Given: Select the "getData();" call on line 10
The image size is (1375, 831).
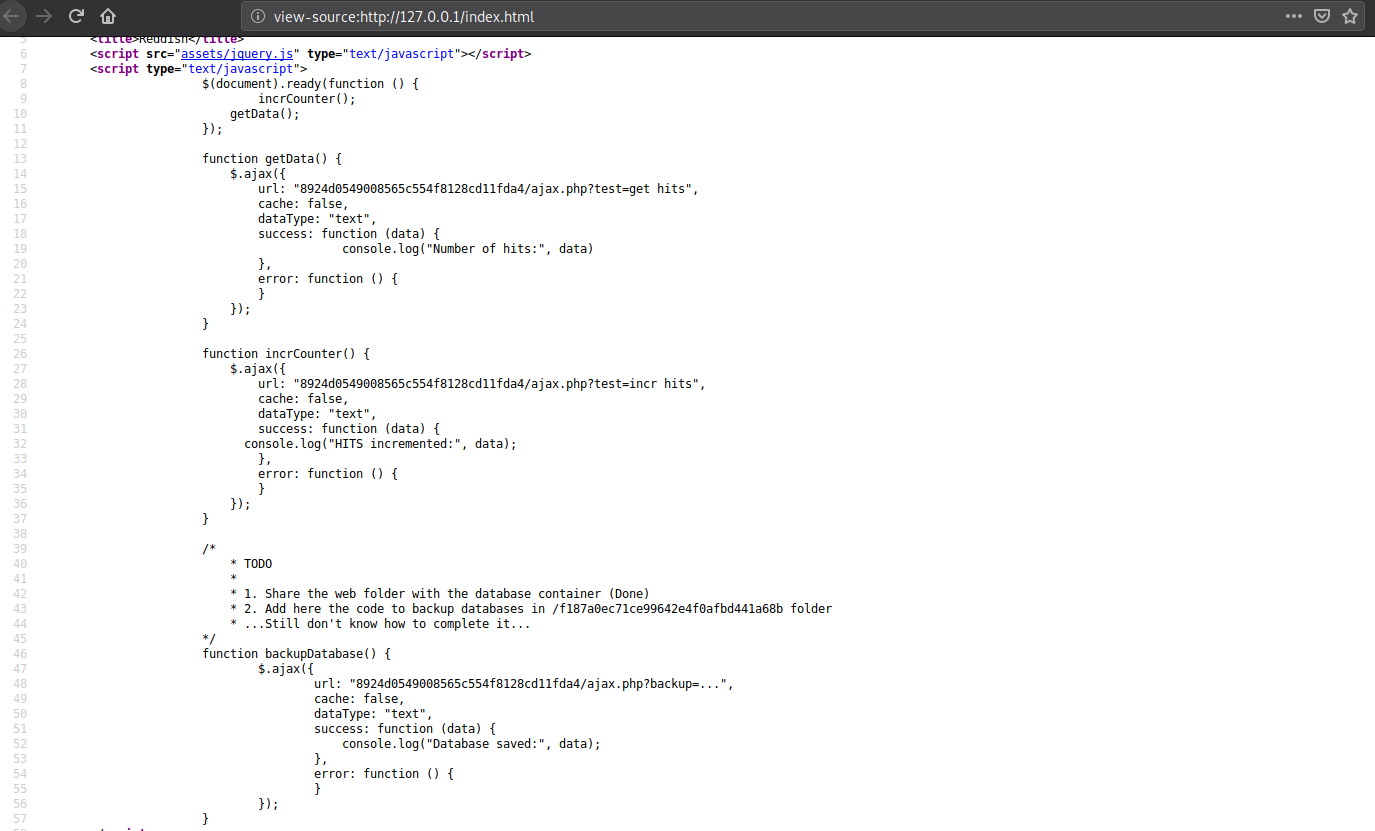Looking at the screenshot, I should click(x=265, y=114).
